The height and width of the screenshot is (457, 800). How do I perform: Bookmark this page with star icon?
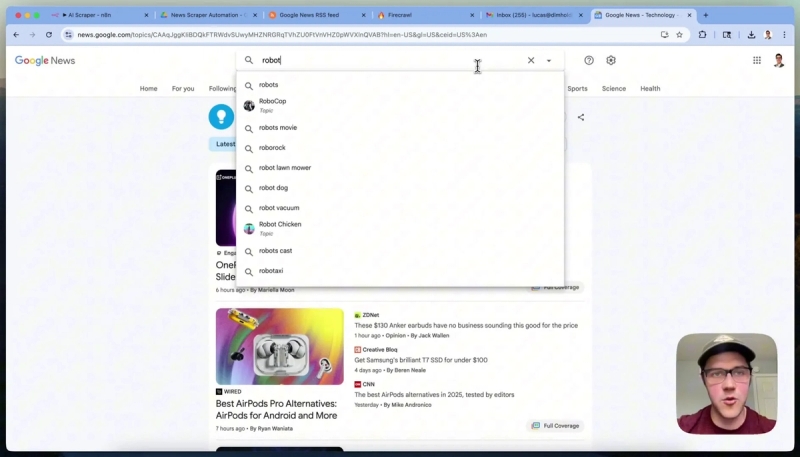click(x=679, y=35)
